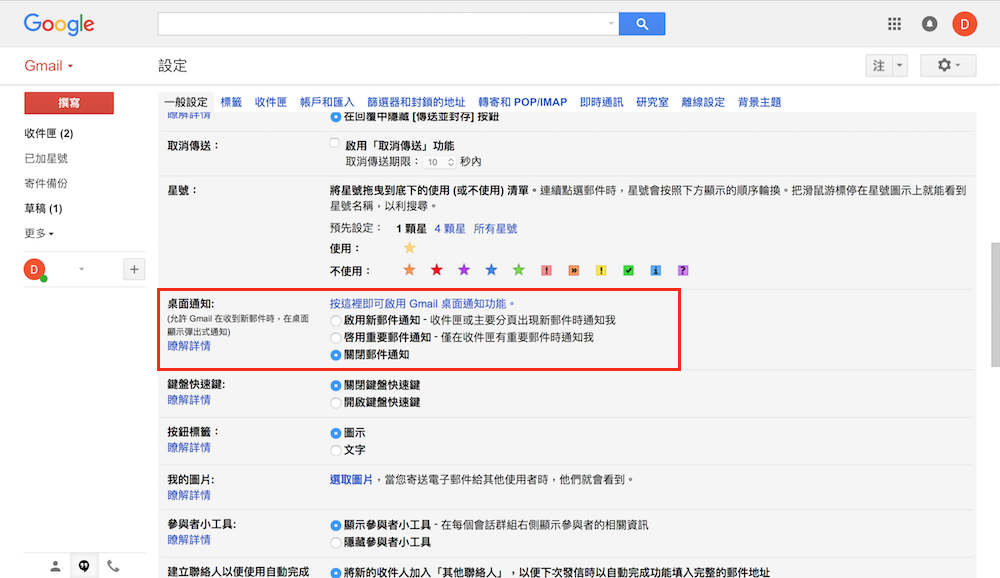Switch to the 標籤 settings tab
This screenshot has height=578, width=1000.
pyautogui.click(x=231, y=102)
